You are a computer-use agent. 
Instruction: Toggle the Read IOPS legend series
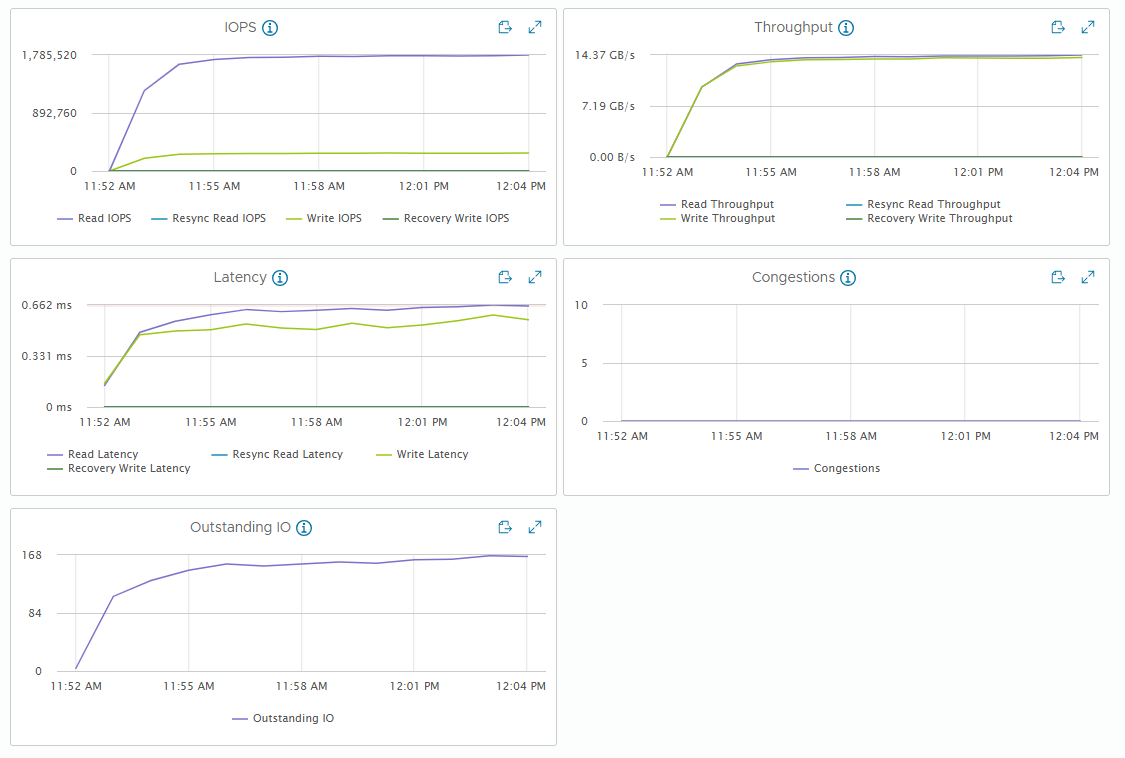click(x=95, y=218)
